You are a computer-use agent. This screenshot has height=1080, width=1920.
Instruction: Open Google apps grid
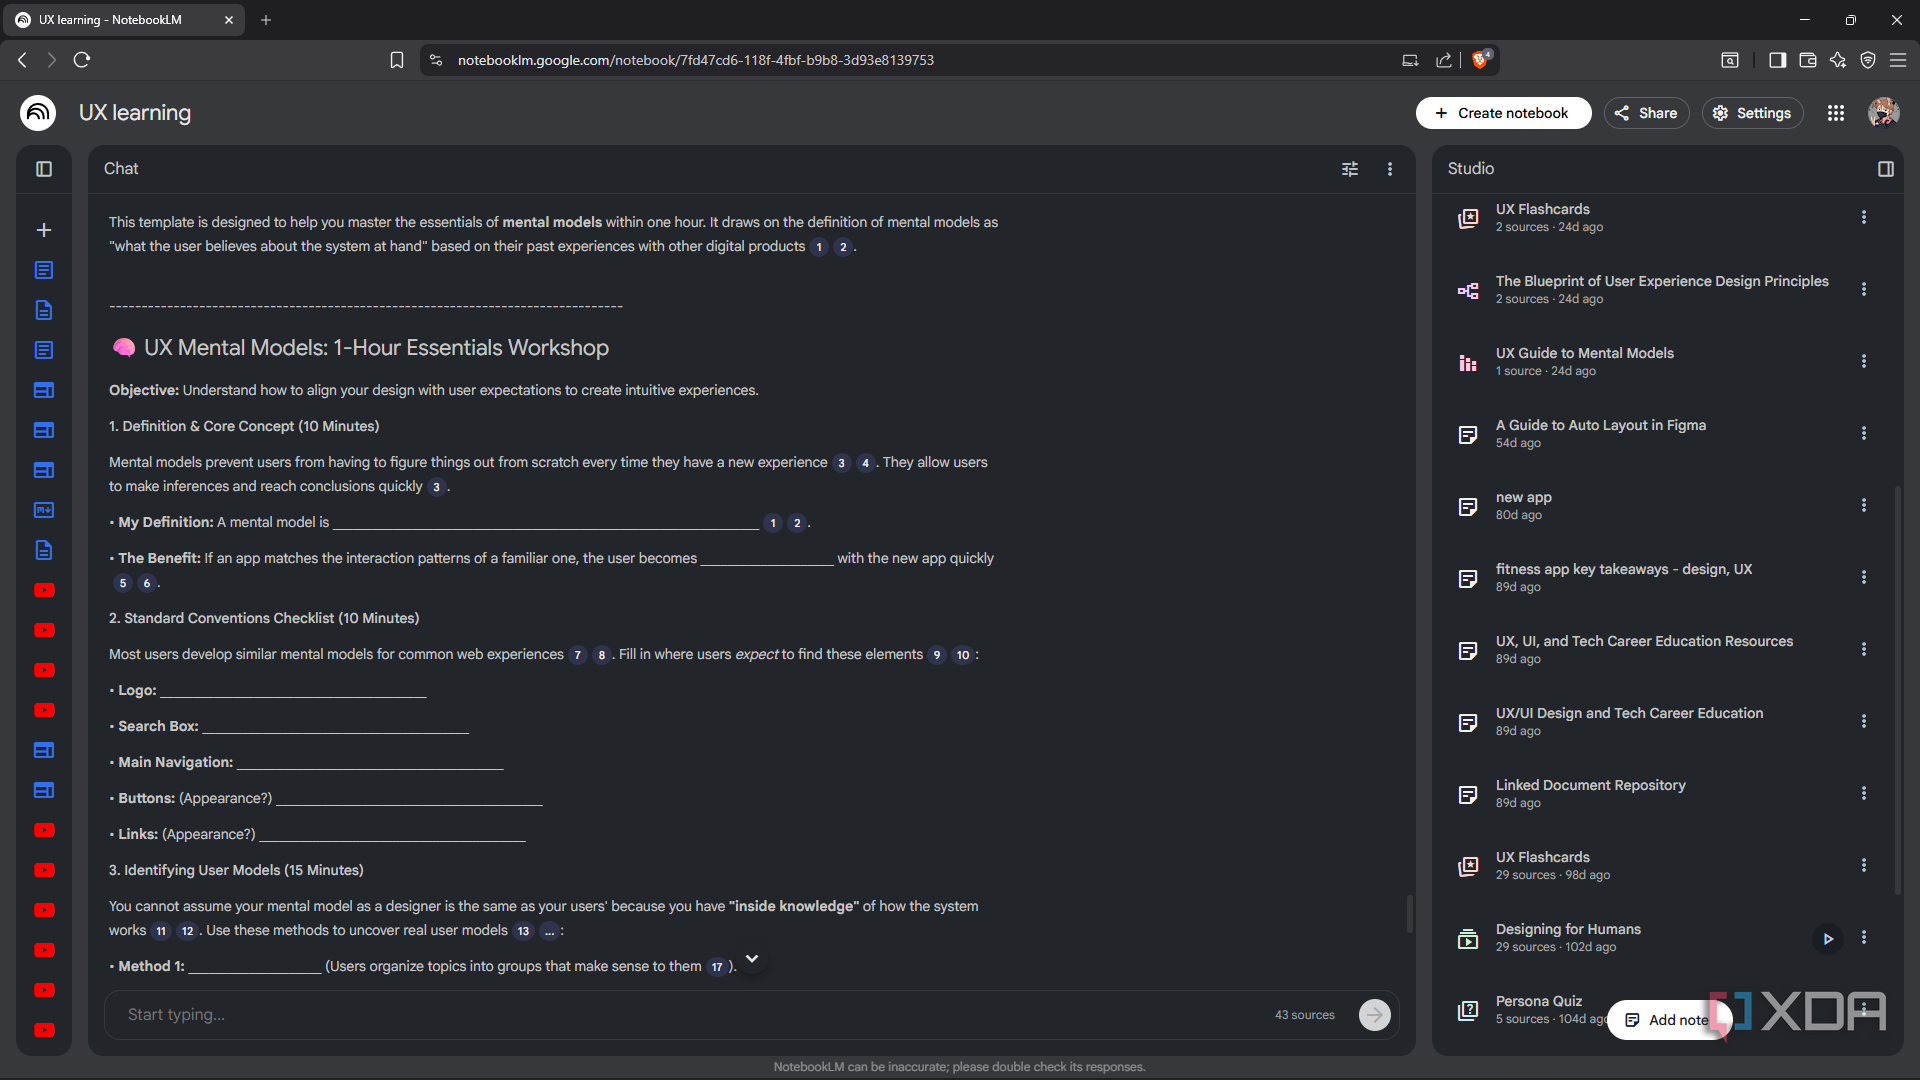tap(1836, 113)
